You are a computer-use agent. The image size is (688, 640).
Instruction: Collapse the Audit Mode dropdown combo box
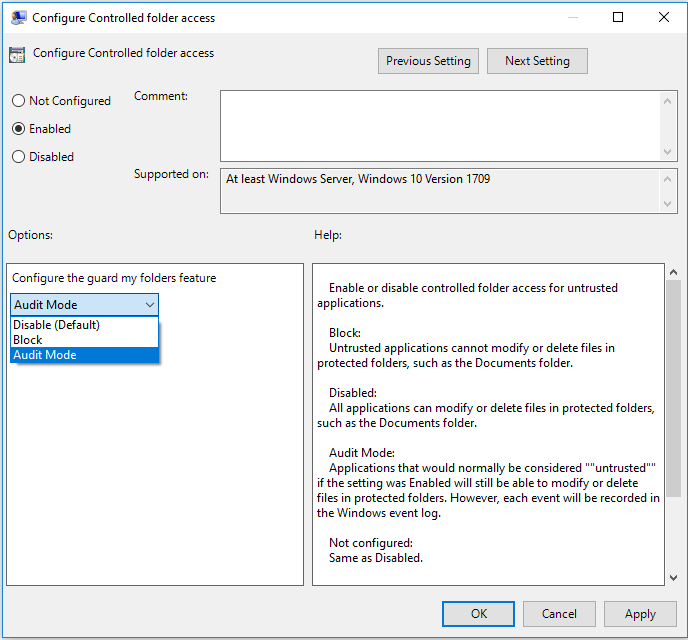click(x=84, y=305)
